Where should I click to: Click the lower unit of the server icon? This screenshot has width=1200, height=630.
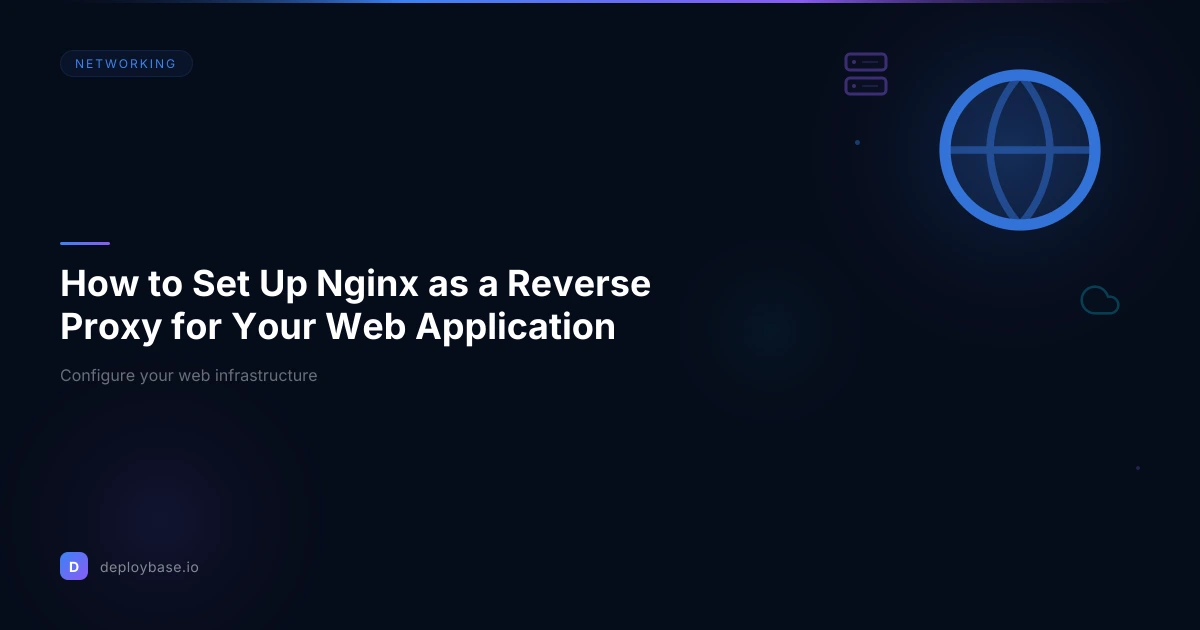(x=866, y=87)
